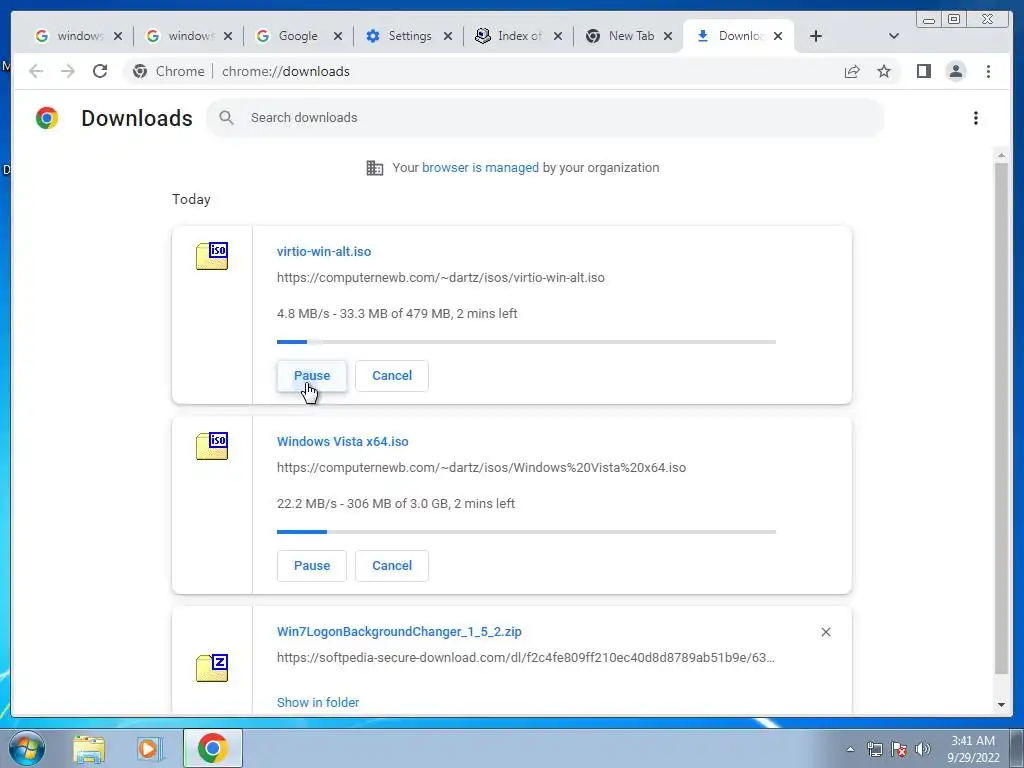Image resolution: width=1024 pixels, height=768 pixels.
Task: Open Chrome's three-dot menu
Action: 988,71
